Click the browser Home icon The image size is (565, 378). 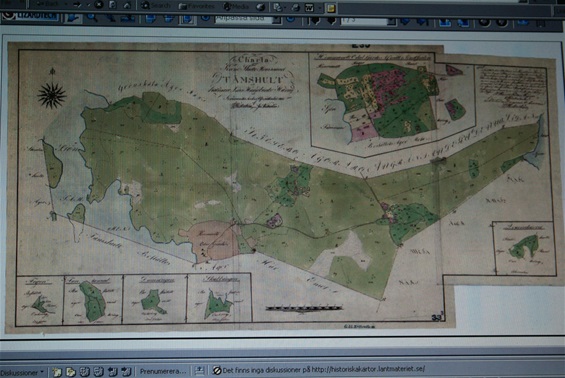coord(126,5)
